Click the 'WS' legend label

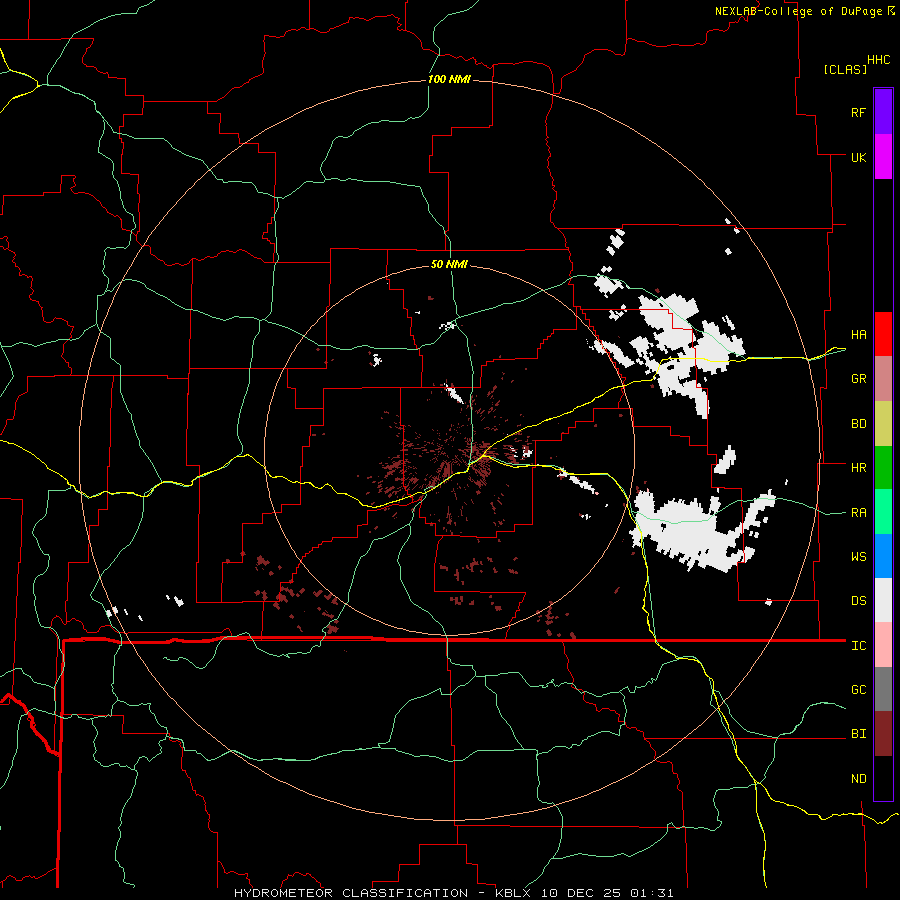point(858,557)
